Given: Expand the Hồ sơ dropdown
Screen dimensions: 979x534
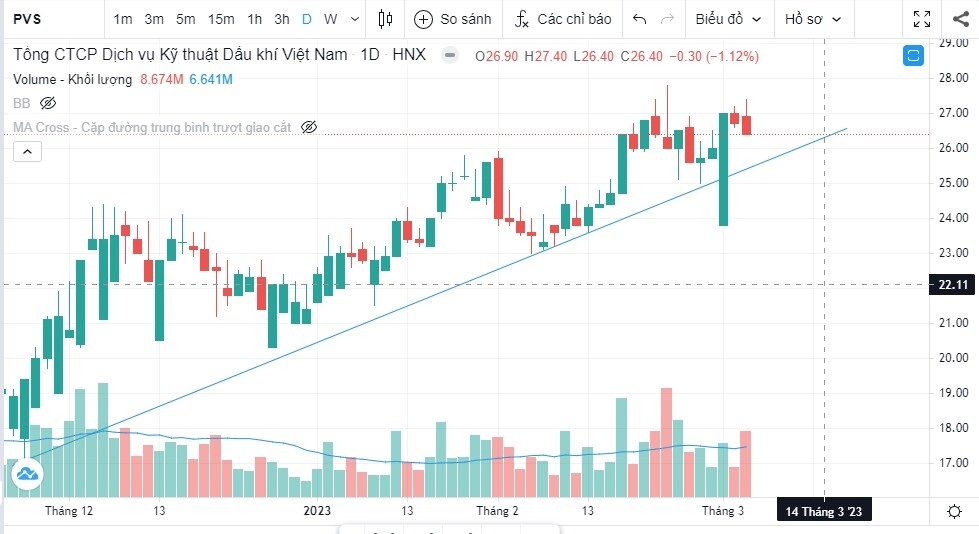Looking at the screenshot, I should pos(813,19).
